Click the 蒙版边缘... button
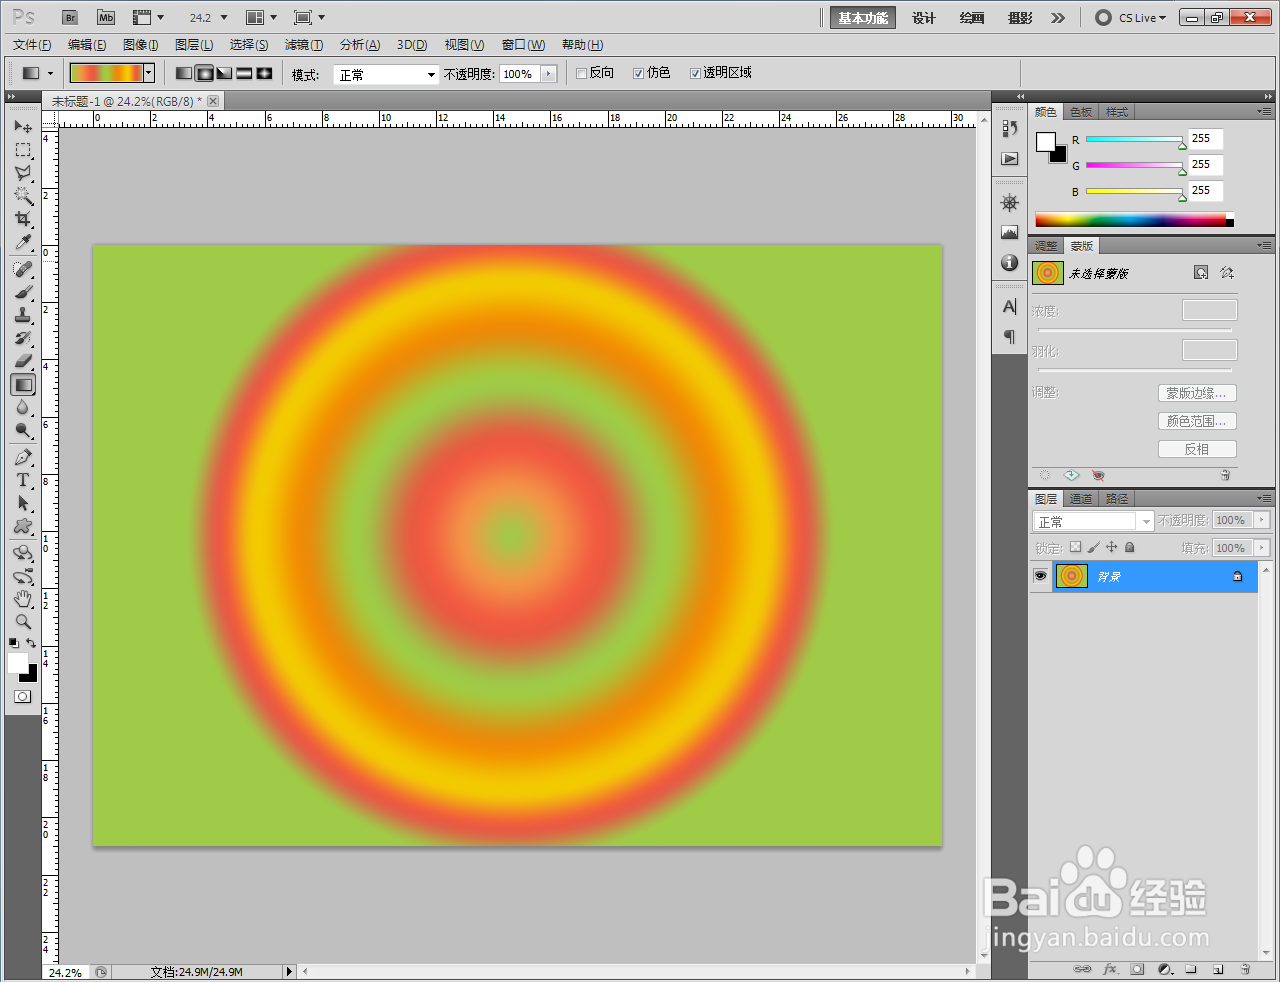 click(x=1197, y=393)
